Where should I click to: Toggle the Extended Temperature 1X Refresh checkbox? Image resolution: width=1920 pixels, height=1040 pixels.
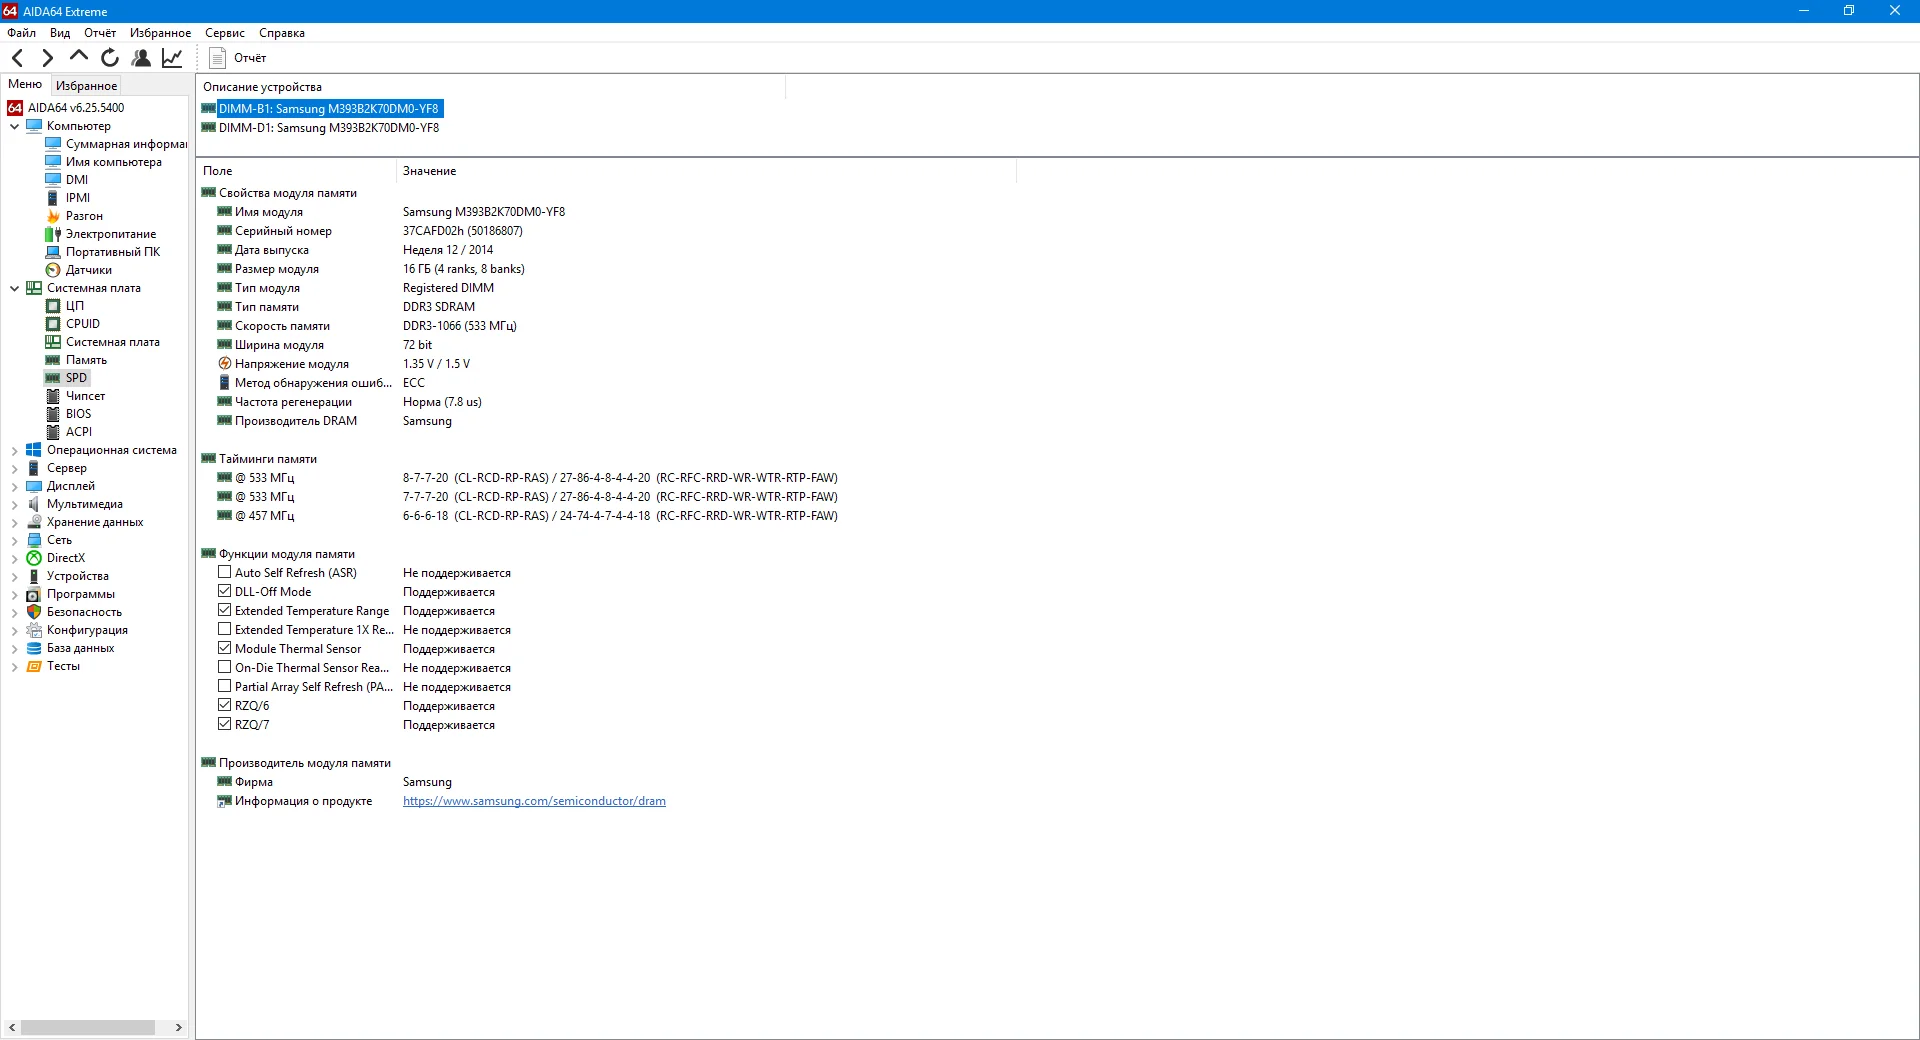click(224, 630)
